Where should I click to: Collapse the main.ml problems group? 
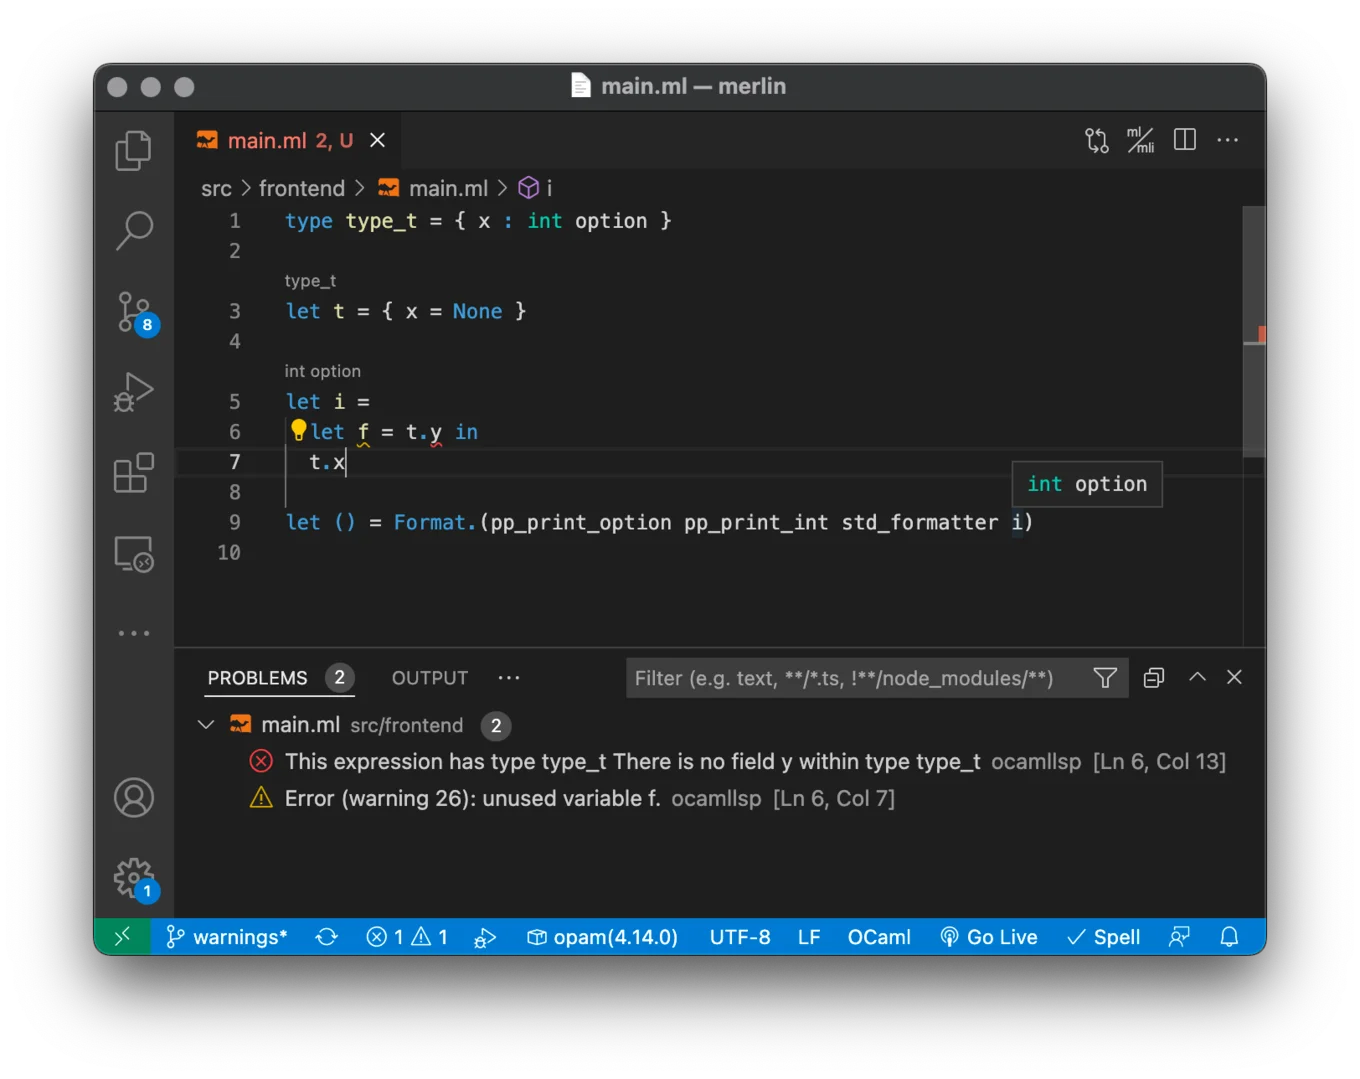[206, 724]
